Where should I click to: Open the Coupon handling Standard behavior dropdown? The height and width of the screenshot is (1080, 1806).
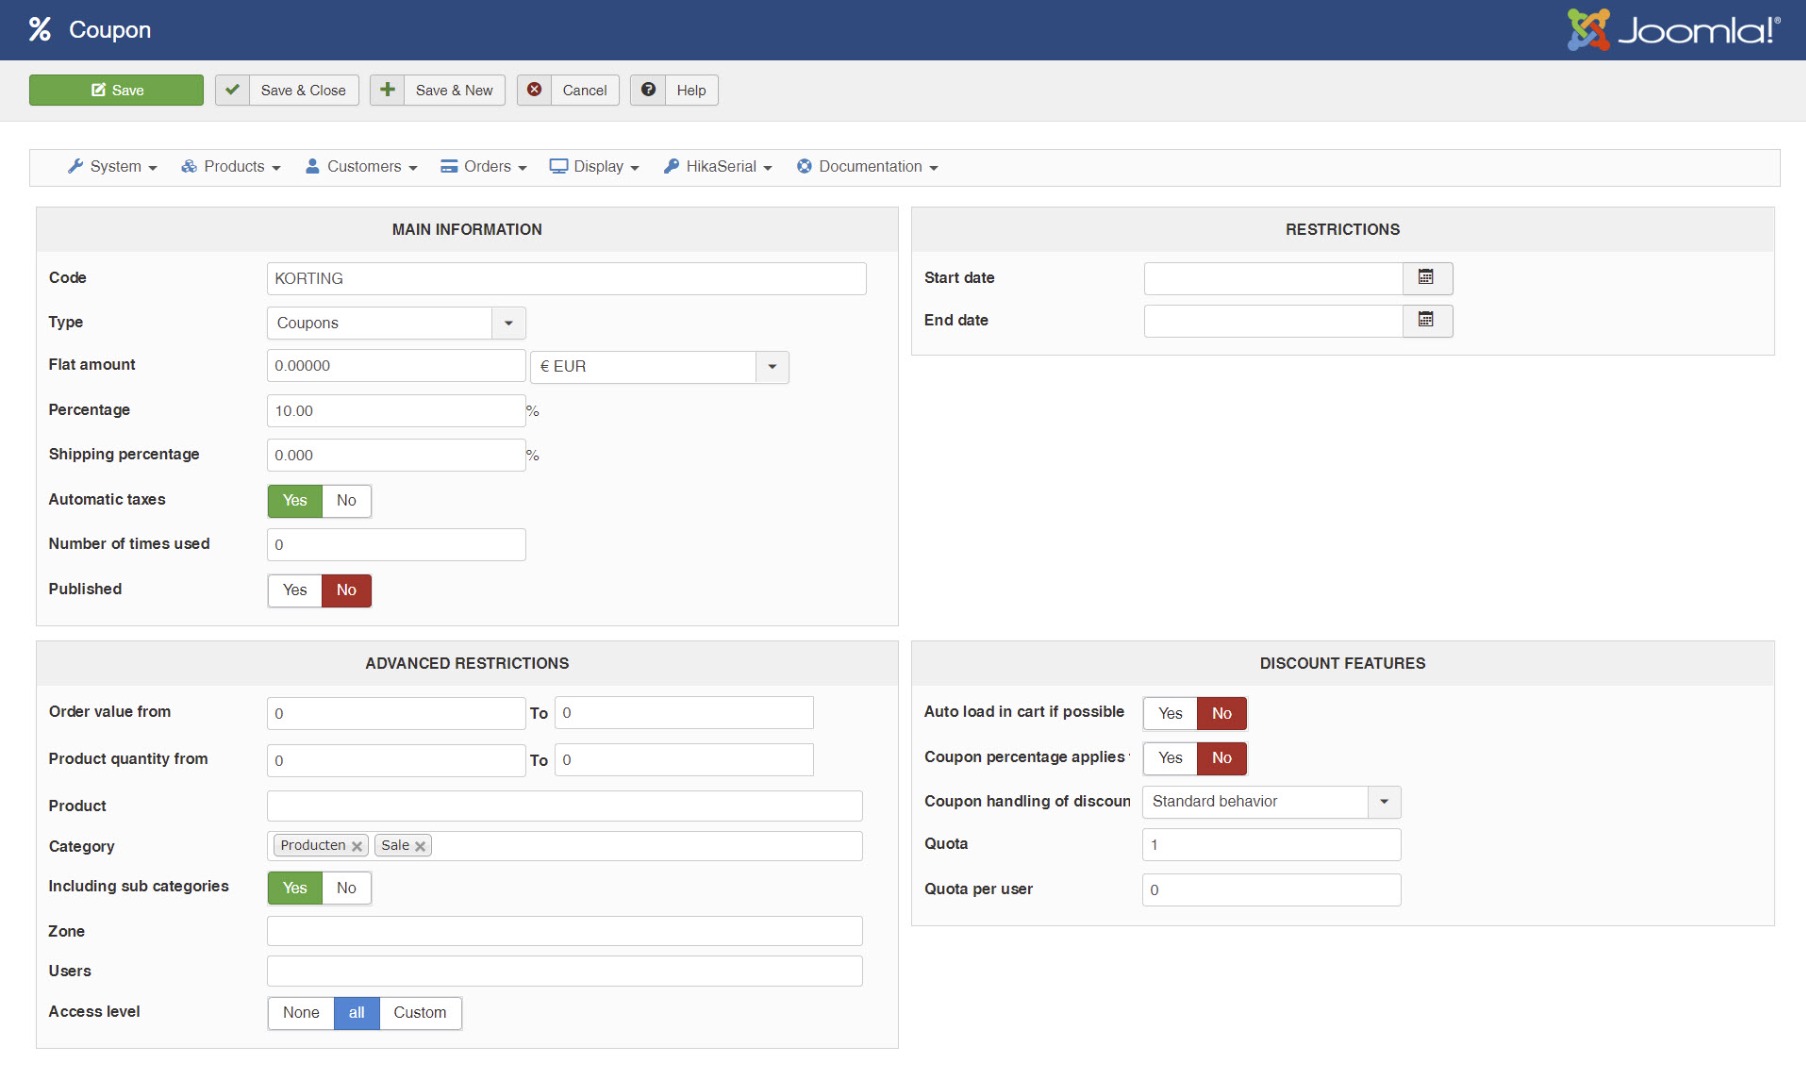1271,802
